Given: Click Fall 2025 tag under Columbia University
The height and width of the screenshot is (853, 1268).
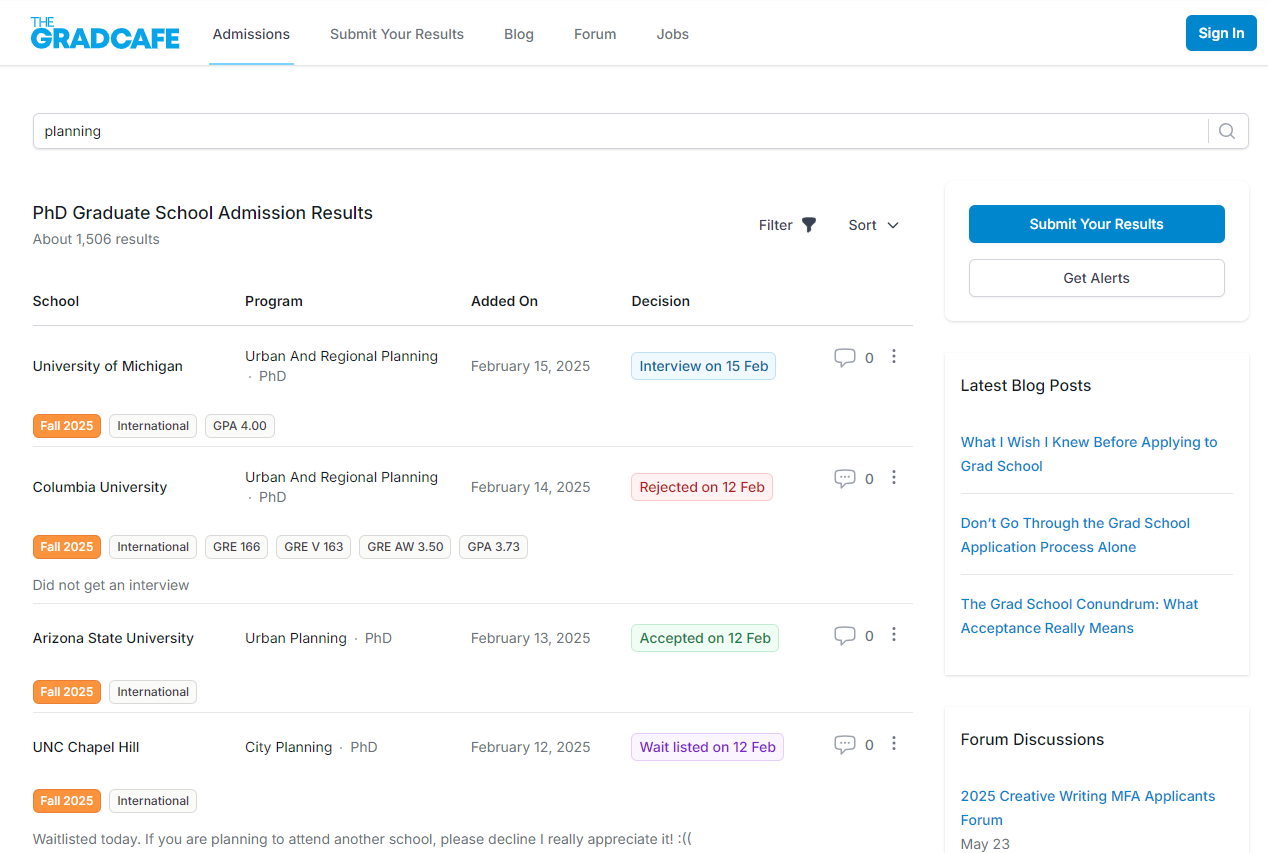Looking at the screenshot, I should tap(67, 547).
